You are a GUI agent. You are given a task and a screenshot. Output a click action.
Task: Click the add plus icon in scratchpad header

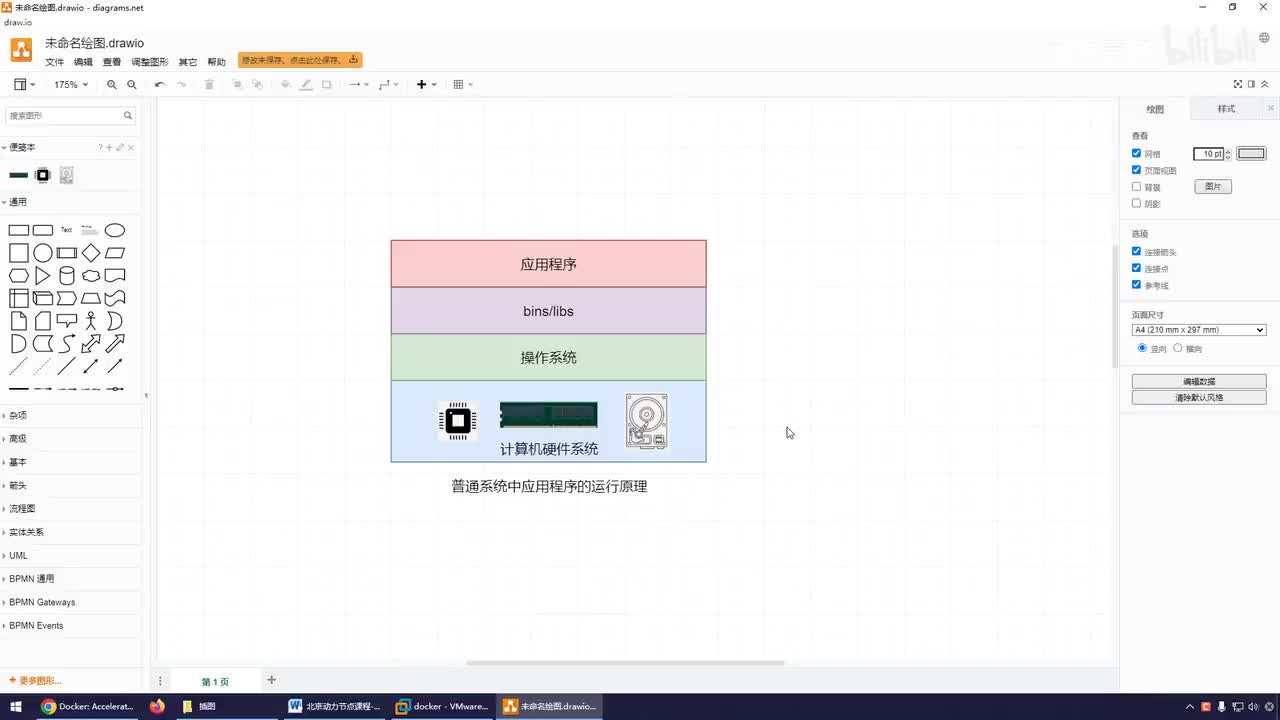coord(109,148)
